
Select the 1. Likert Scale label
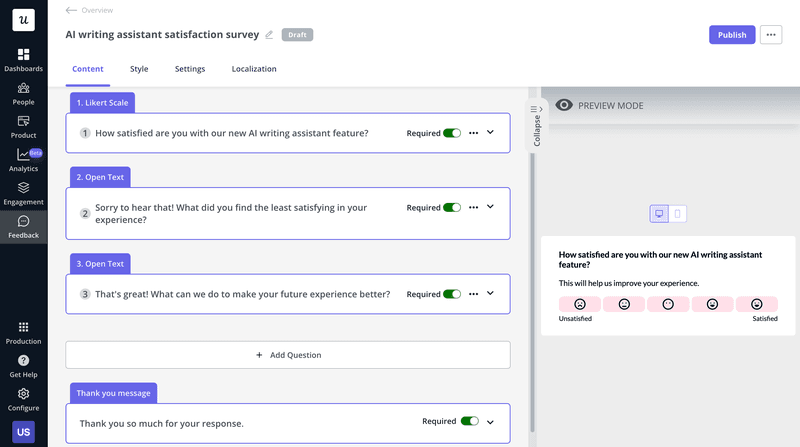pyautogui.click(x=103, y=103)
